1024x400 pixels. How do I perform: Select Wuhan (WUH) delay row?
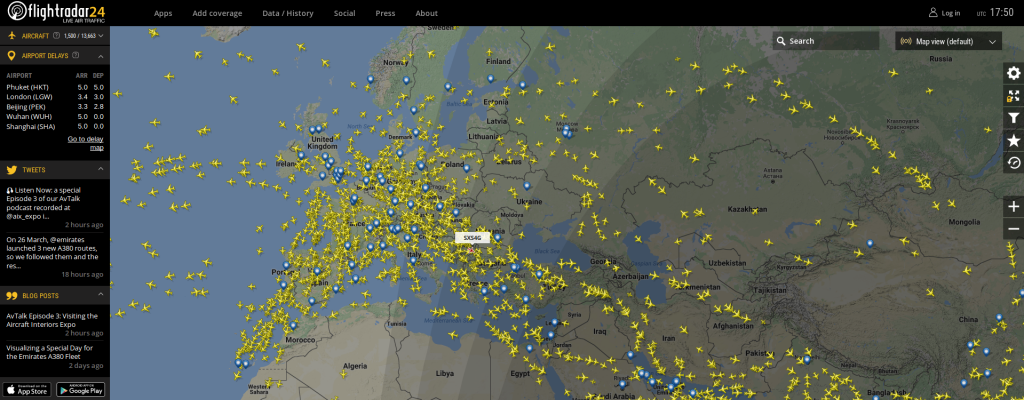click(x=55, y=116)
